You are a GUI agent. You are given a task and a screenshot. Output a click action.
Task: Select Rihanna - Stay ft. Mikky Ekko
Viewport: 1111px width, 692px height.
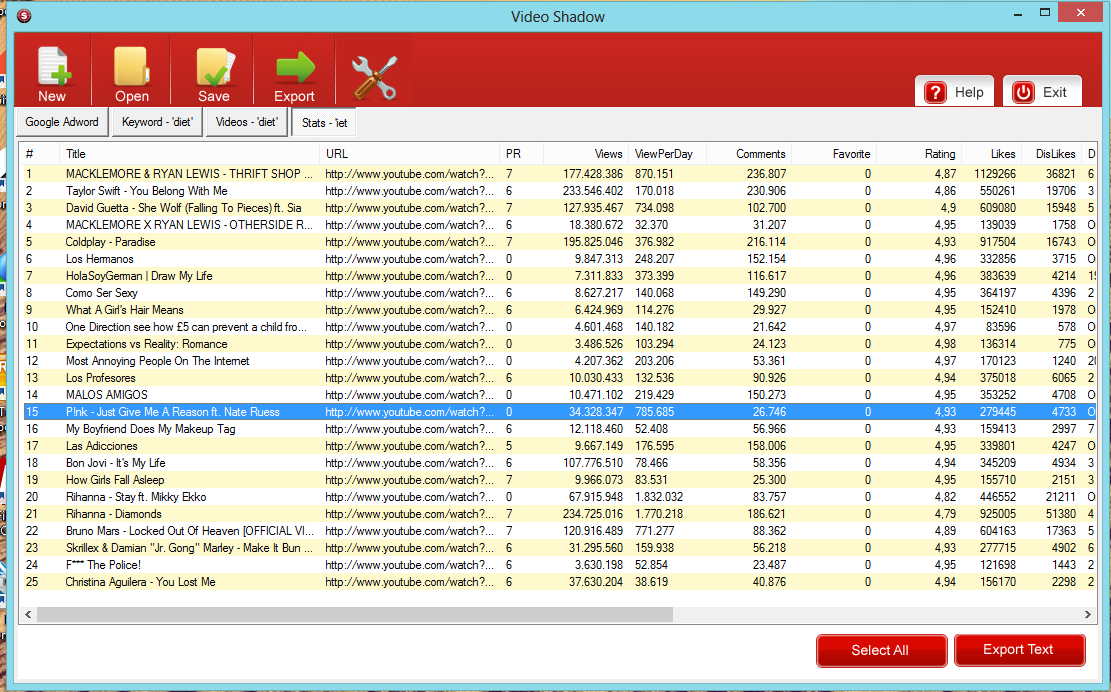pyautogui.click(x=559, y=497)
